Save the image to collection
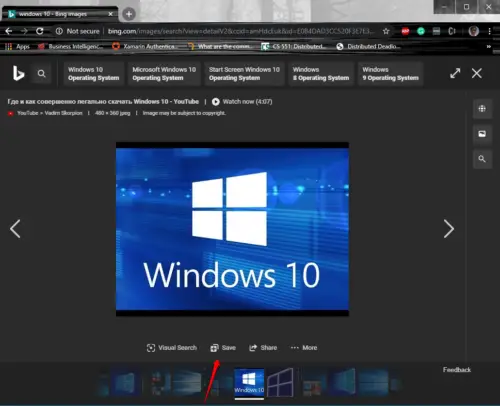Image resolution: width=500 pixels, height=406 pixels. tap(223, 348)
